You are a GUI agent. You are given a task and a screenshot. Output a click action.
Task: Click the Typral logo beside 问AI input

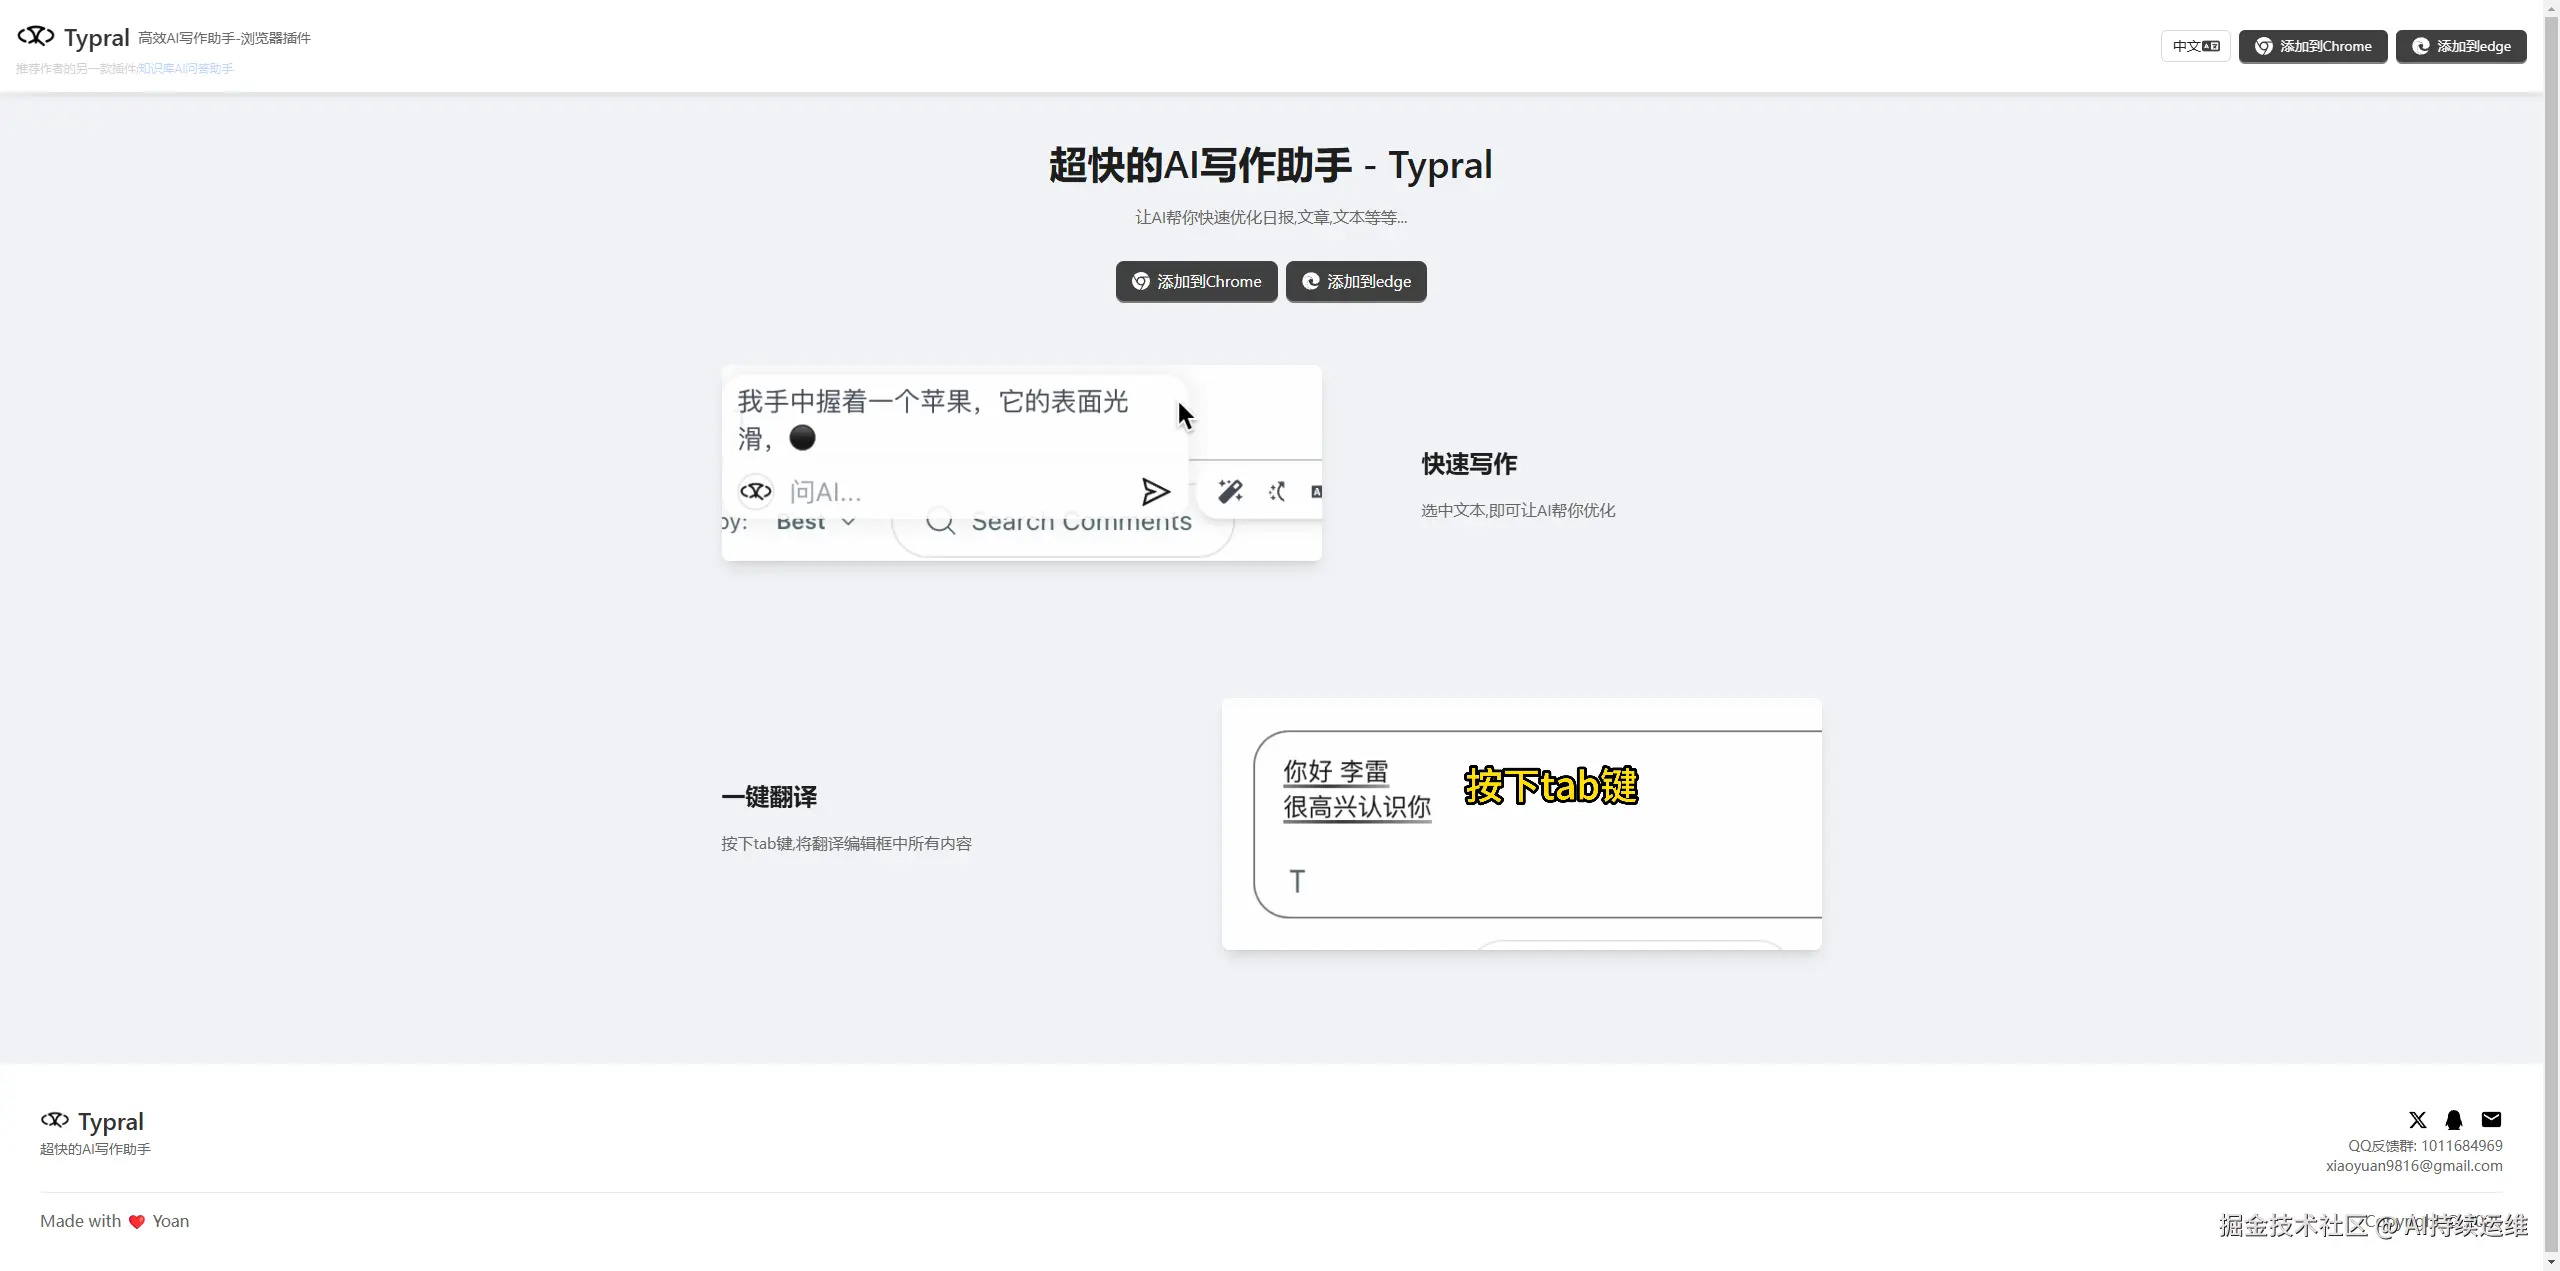[756, 491]
